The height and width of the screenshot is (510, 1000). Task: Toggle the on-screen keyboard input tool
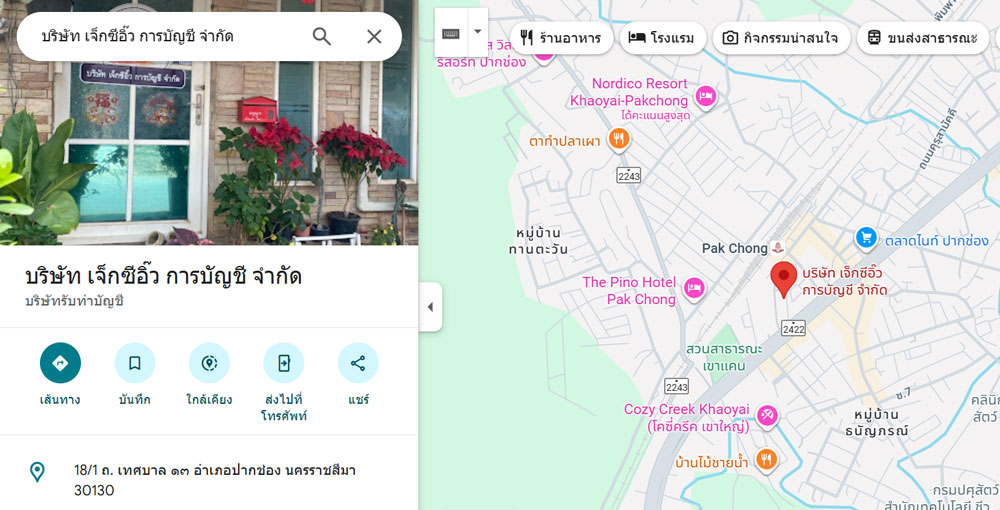(x=452, y=32)
